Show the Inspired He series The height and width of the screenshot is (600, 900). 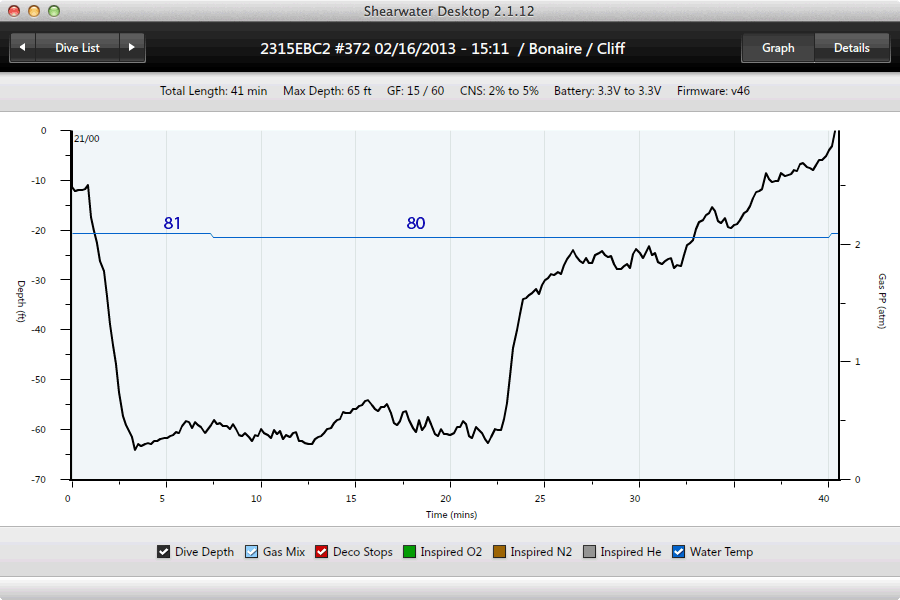pyautogui.click(x=590, y=552)
